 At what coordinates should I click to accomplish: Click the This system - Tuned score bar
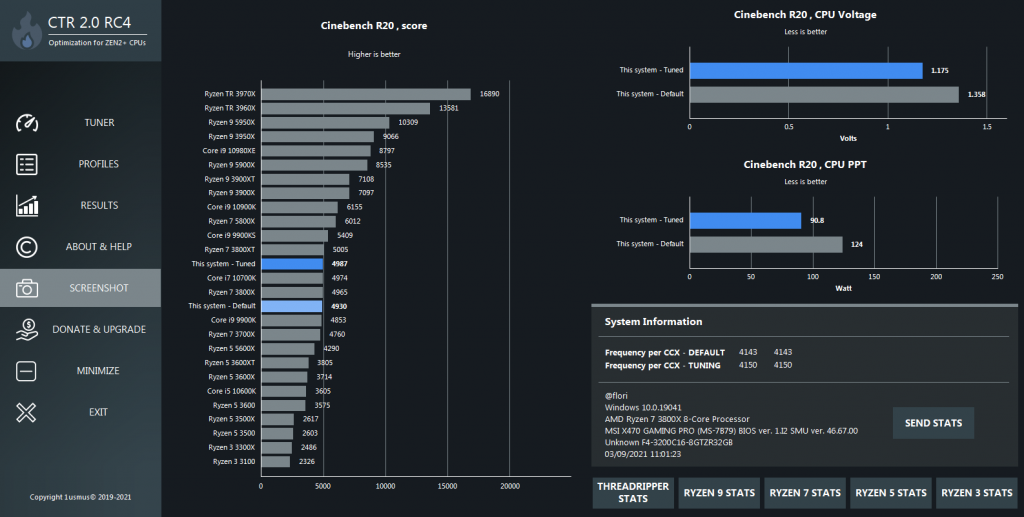point(292,264)
